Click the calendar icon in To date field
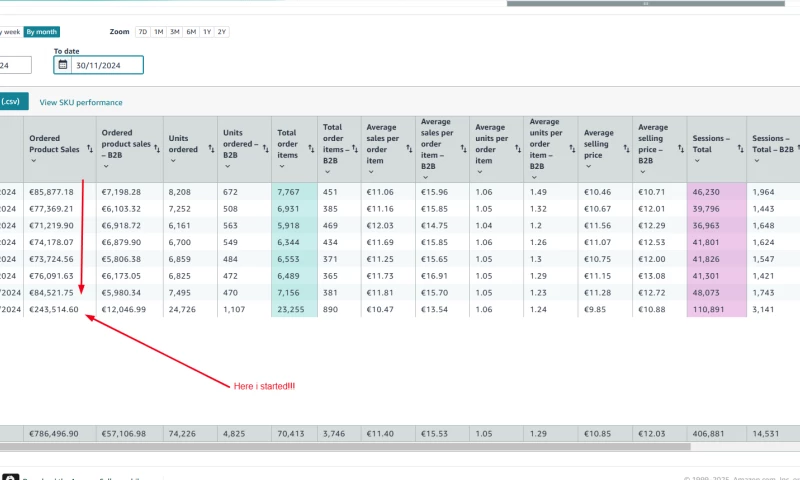This screenshot has height=480, width=800. point(63,65)
